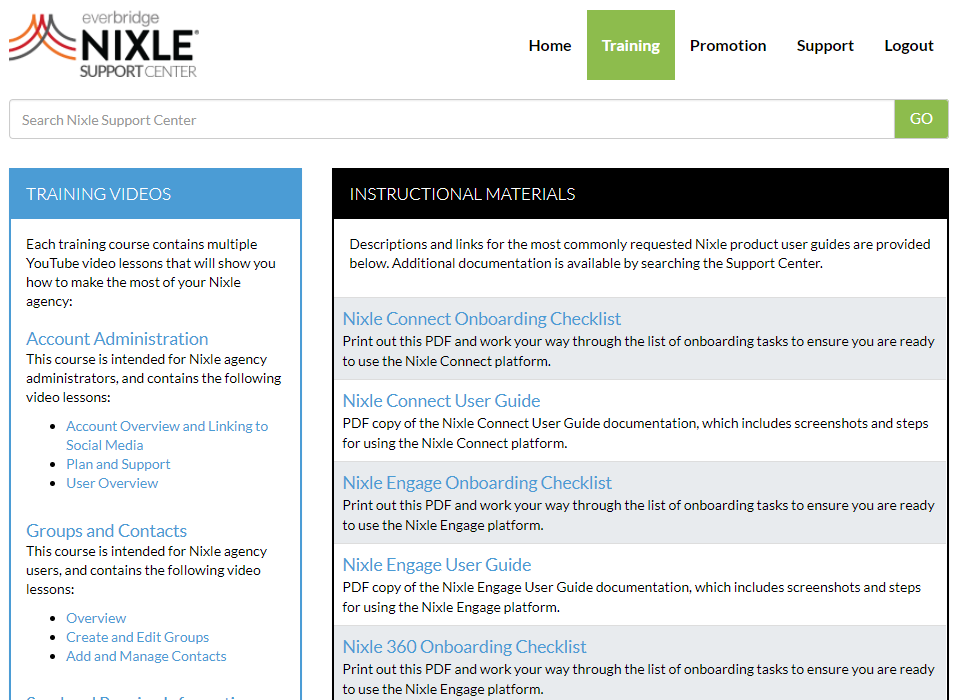Image resolution: width=959 pixels, height=700 pixels.
Task: Focus the Search Nixle Support Center field
Action: (x=452, y=119)
